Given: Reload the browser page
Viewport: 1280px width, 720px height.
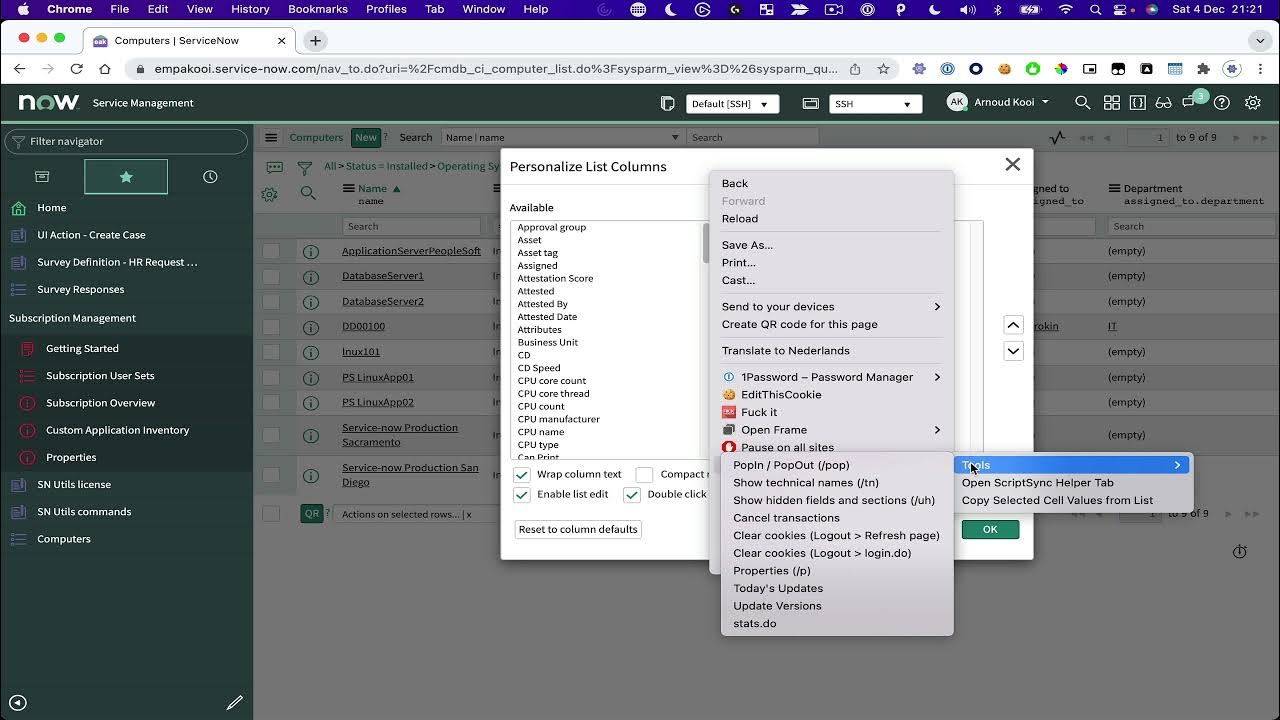Looking at the screenshot, I should (x=76, y=69).
